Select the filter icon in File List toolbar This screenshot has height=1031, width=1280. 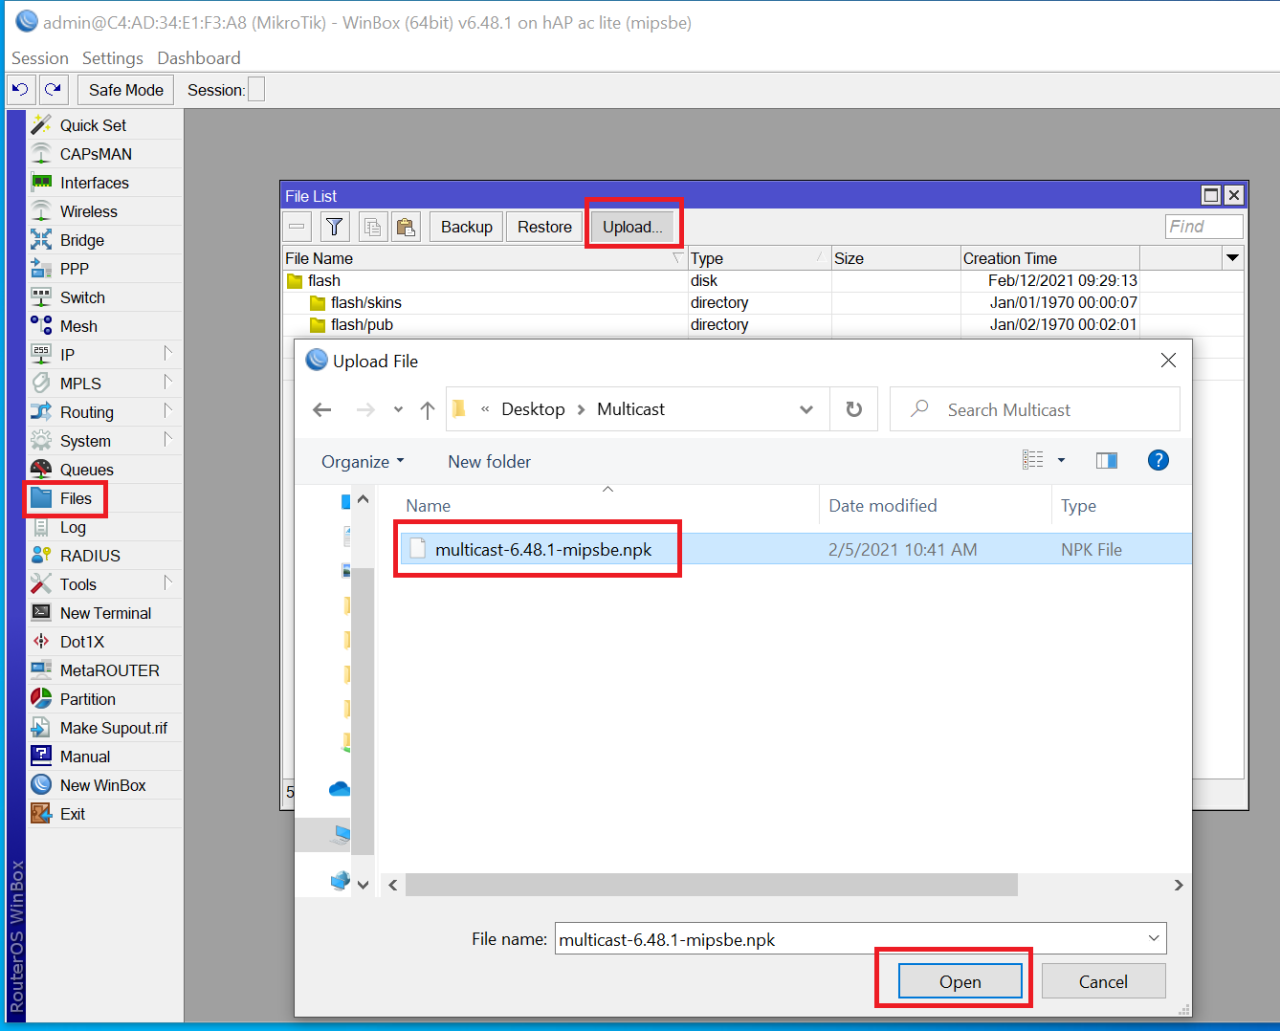point(334,226)
